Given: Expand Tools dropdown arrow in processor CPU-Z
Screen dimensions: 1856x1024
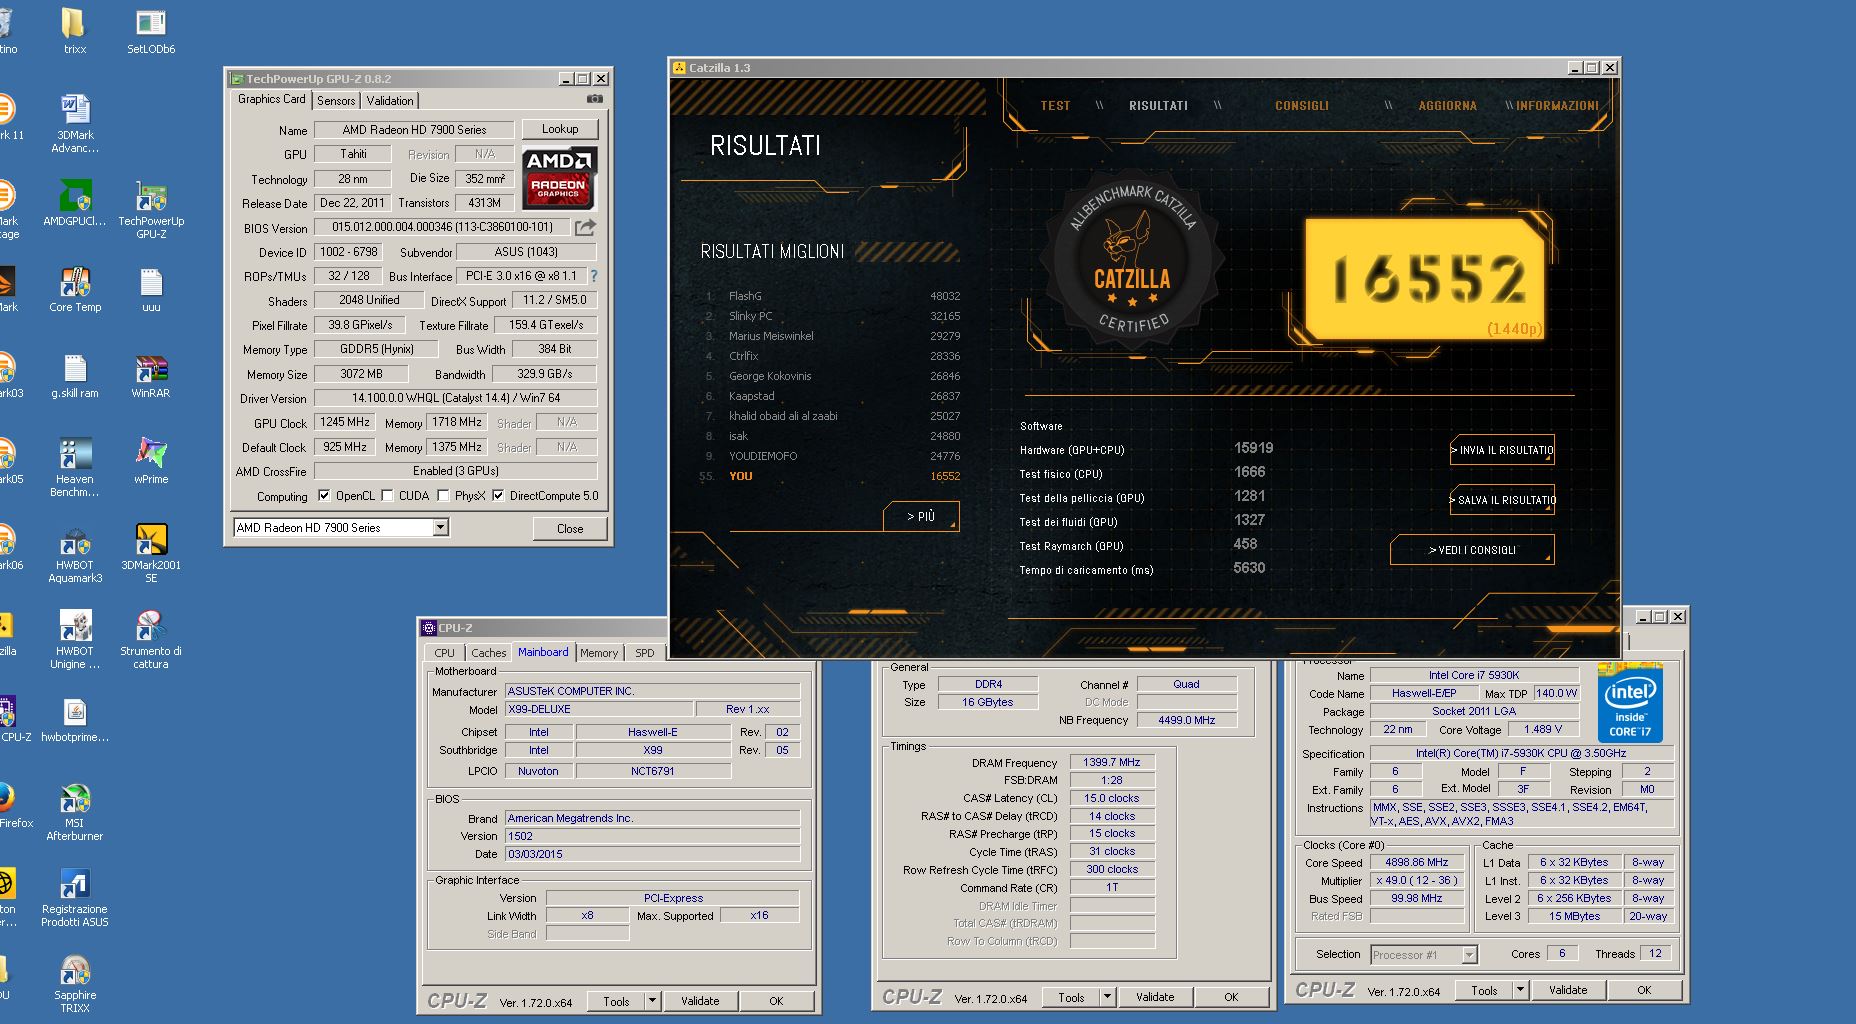Looking at the screenshot, I should coord(1520,990).
